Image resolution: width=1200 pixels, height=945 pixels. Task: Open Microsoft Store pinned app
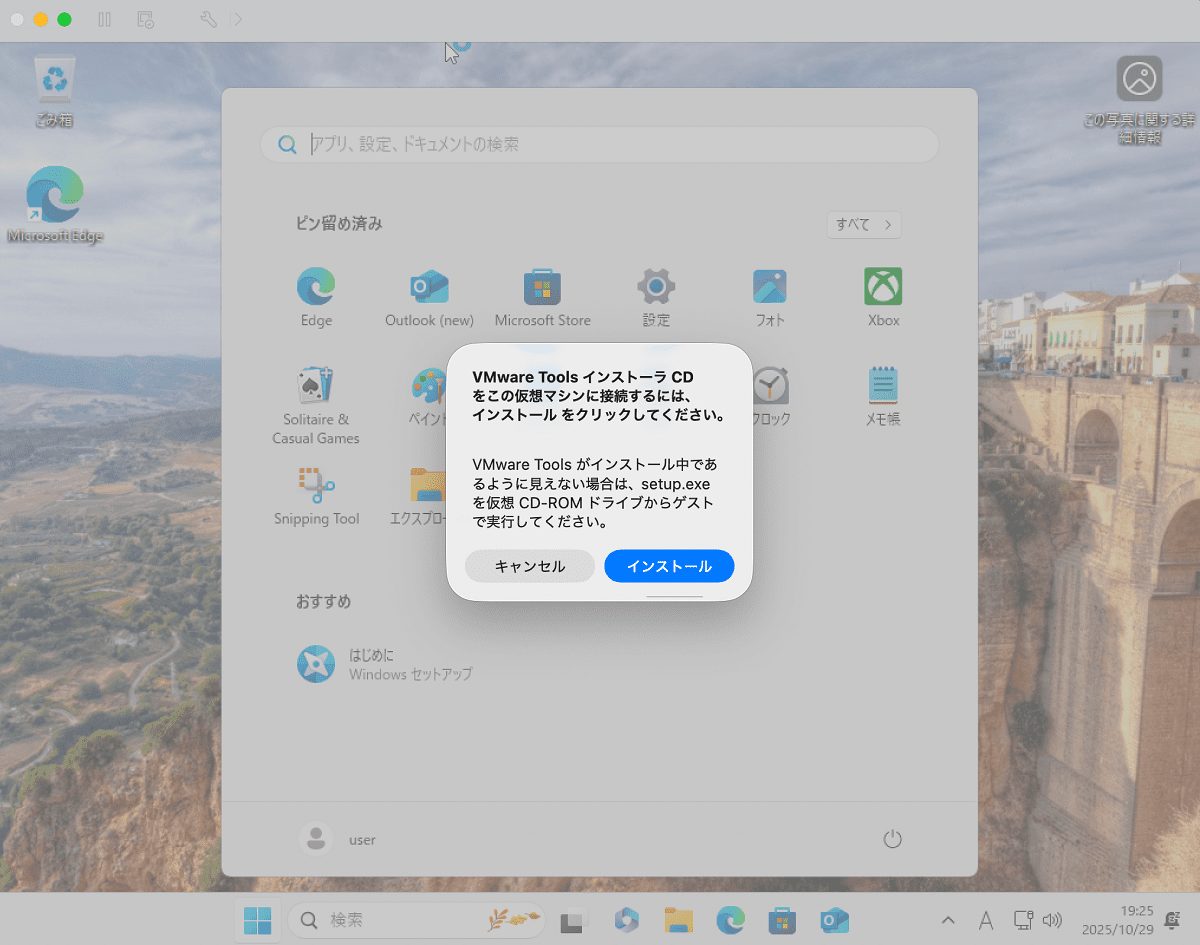point(543,298)
